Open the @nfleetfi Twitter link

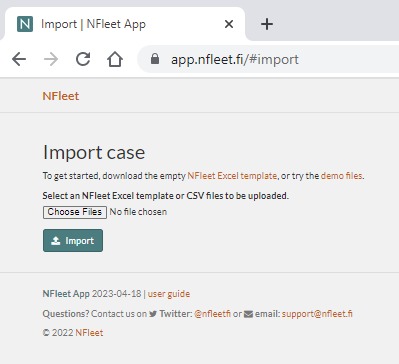(212, 314)
